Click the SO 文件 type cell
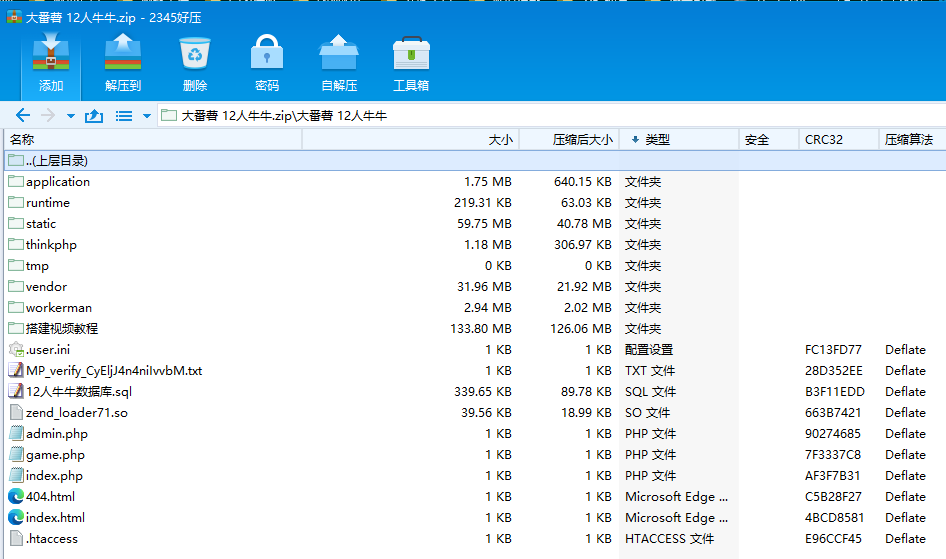Viewport: 946px width, 559px height. (647, 413)
